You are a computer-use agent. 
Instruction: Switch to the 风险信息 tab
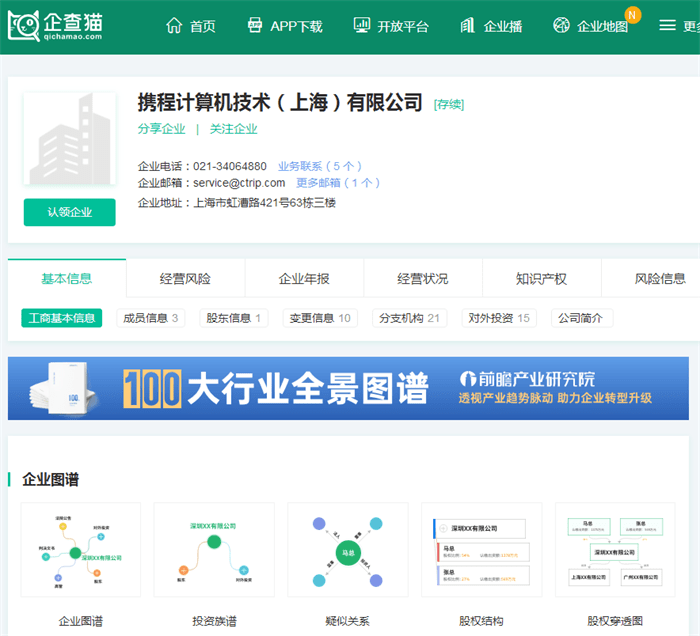click(x=651, y=279)
